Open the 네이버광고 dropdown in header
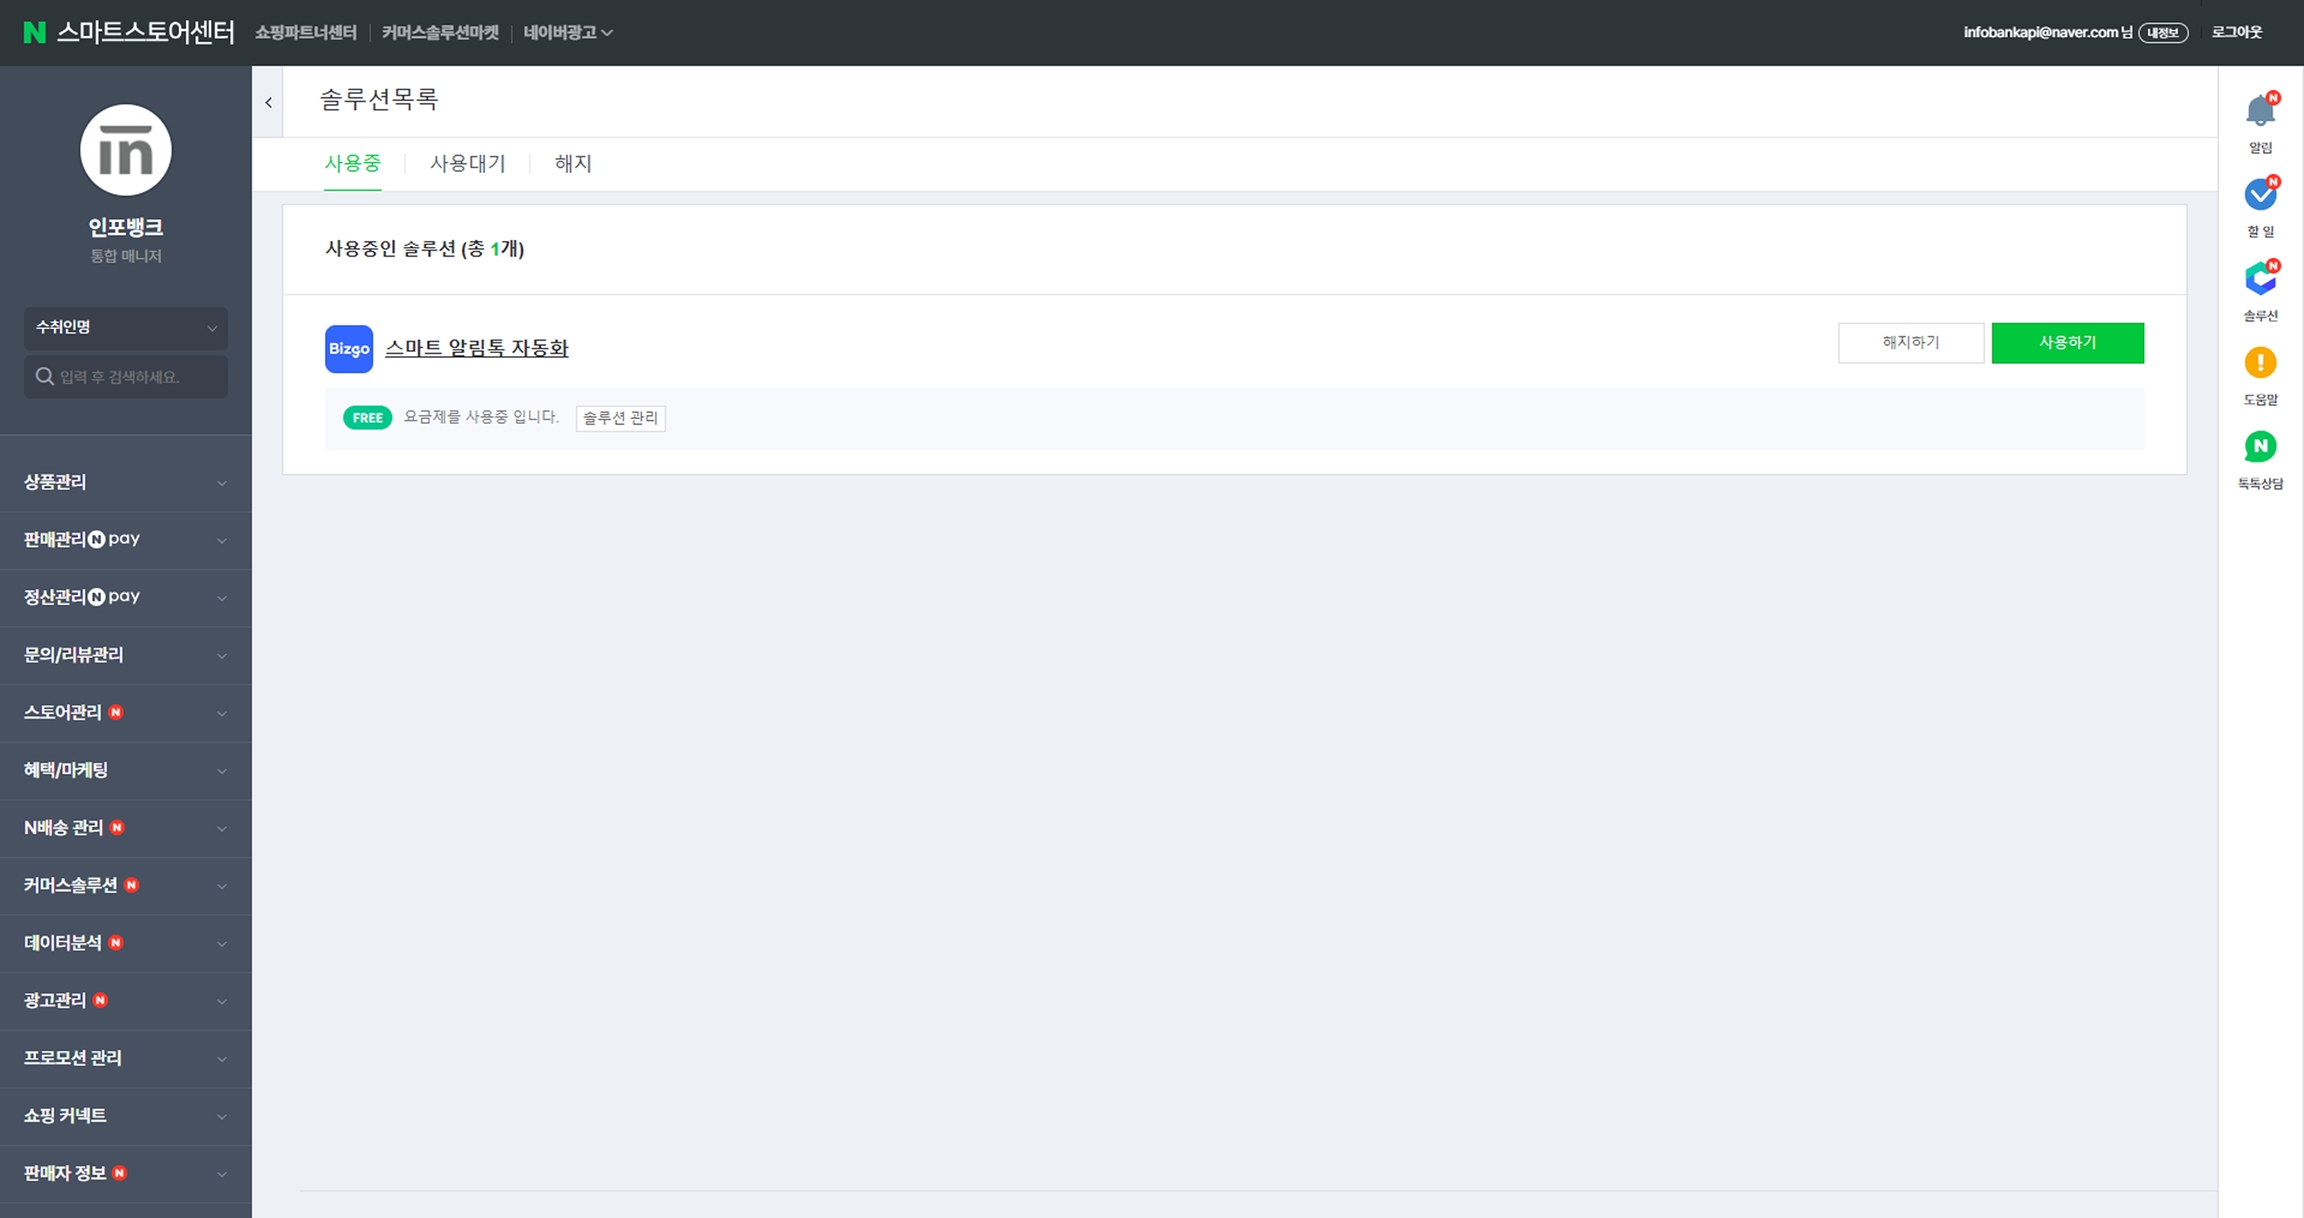 coord(567,32)
